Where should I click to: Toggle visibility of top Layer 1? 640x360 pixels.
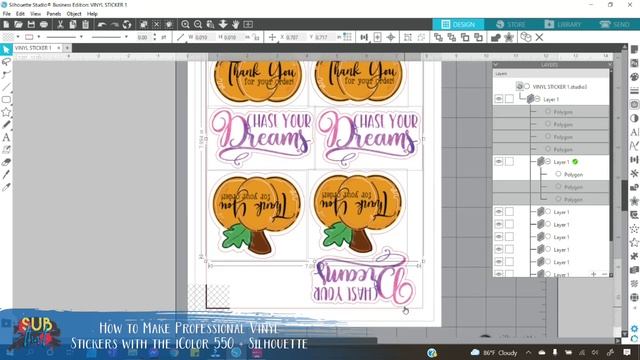tap(499, 99)
